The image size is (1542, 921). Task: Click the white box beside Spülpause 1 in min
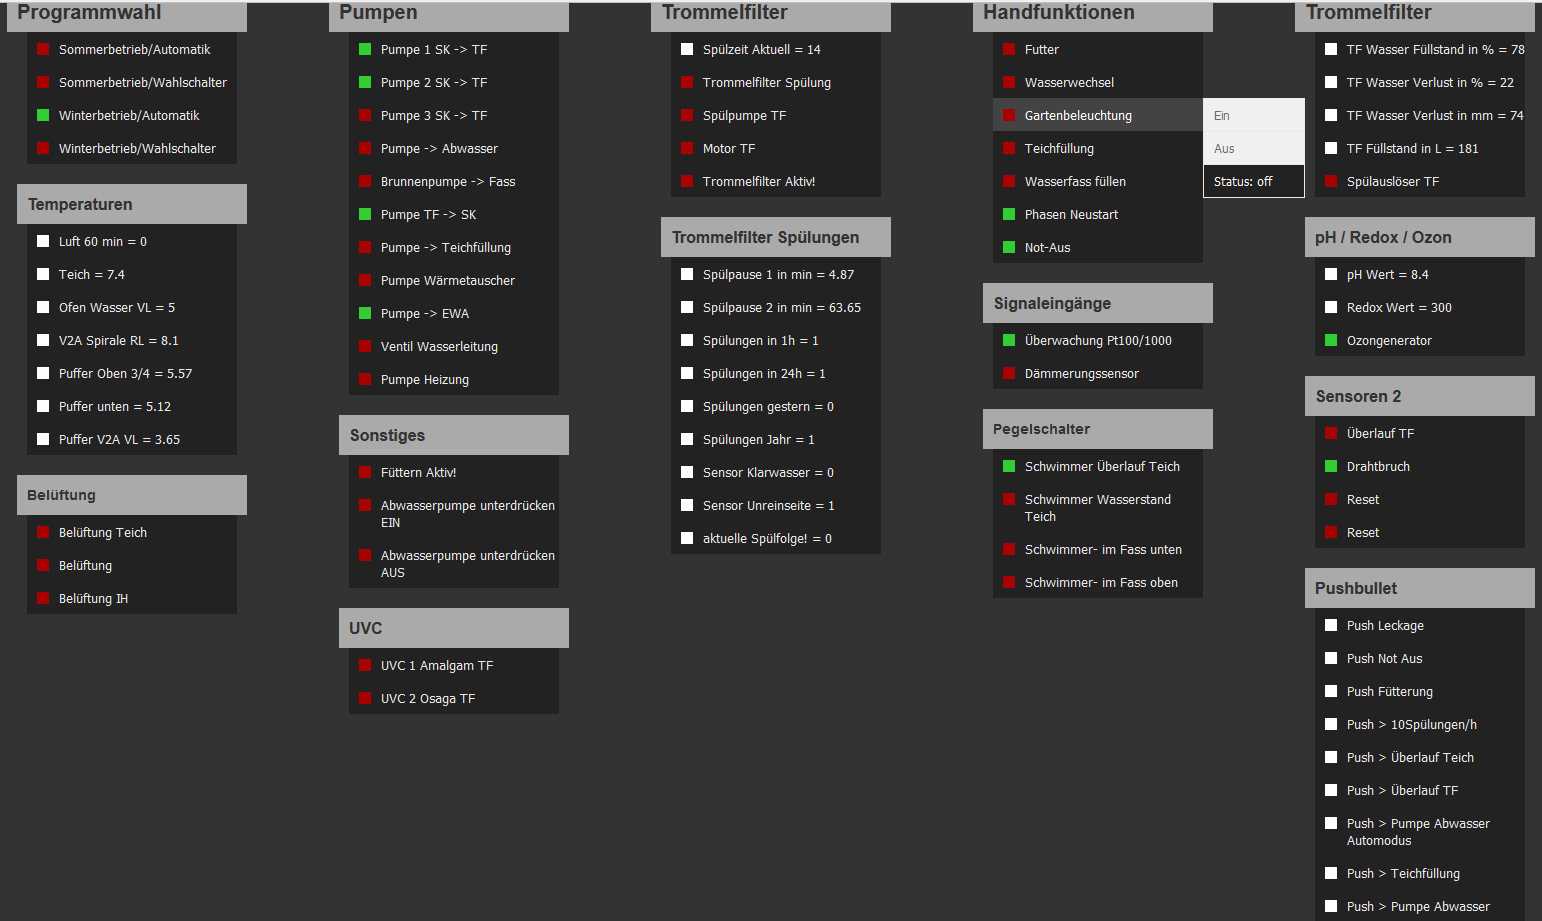[x=687, y=275]
